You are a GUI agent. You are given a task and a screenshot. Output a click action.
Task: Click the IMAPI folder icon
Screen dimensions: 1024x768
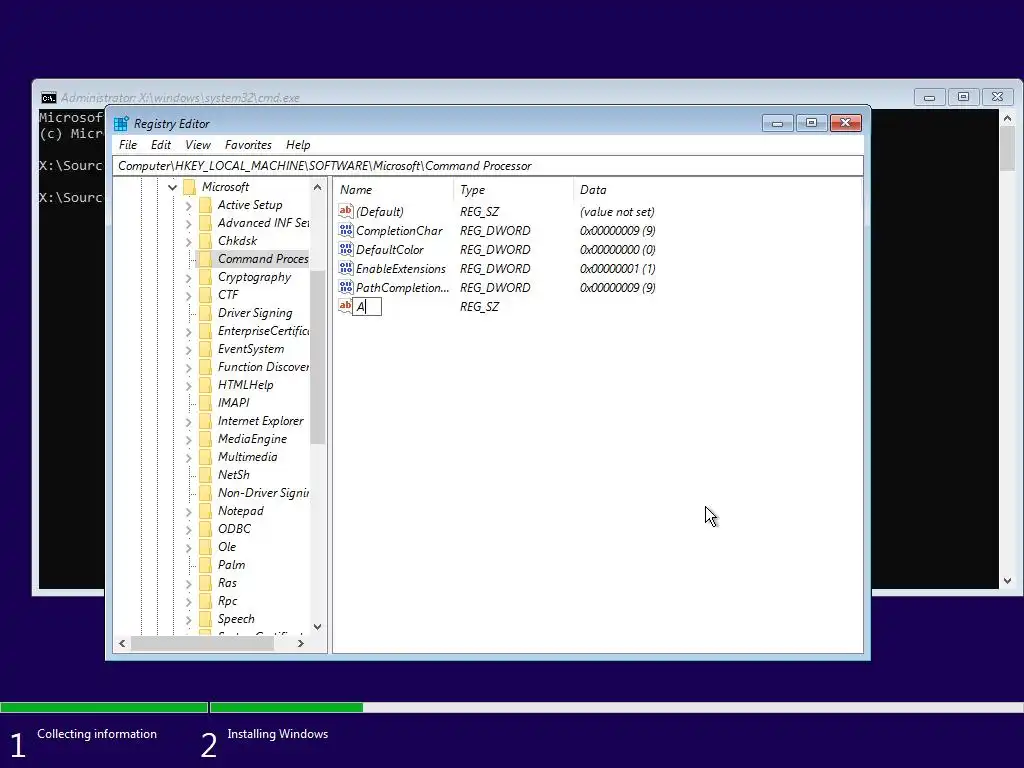(x=205, y=403)
